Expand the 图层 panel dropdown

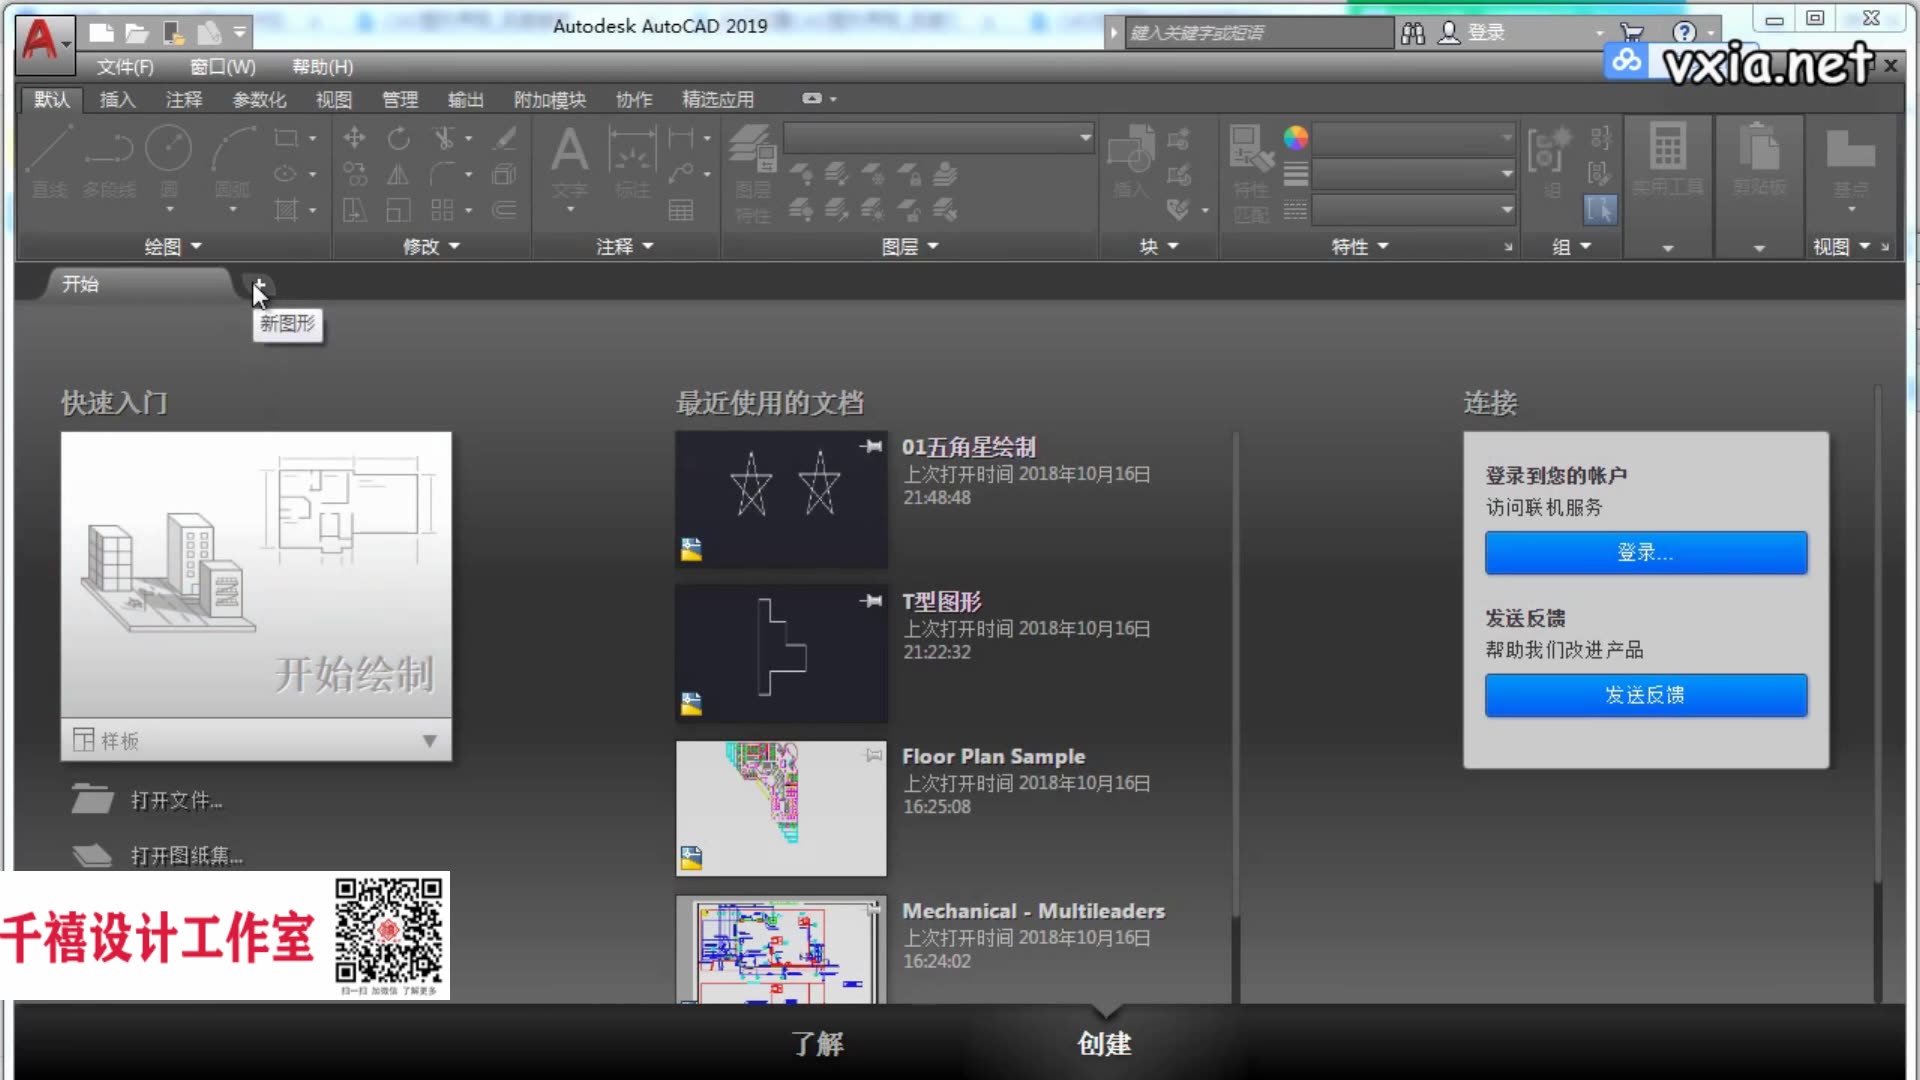point(910,247)
